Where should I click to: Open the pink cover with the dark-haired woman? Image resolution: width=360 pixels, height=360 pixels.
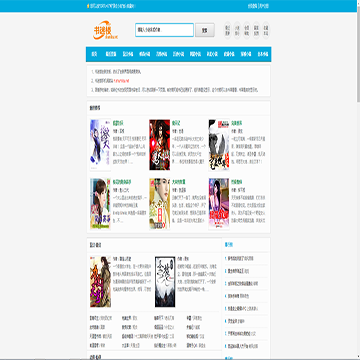click(x=219, y=204)
